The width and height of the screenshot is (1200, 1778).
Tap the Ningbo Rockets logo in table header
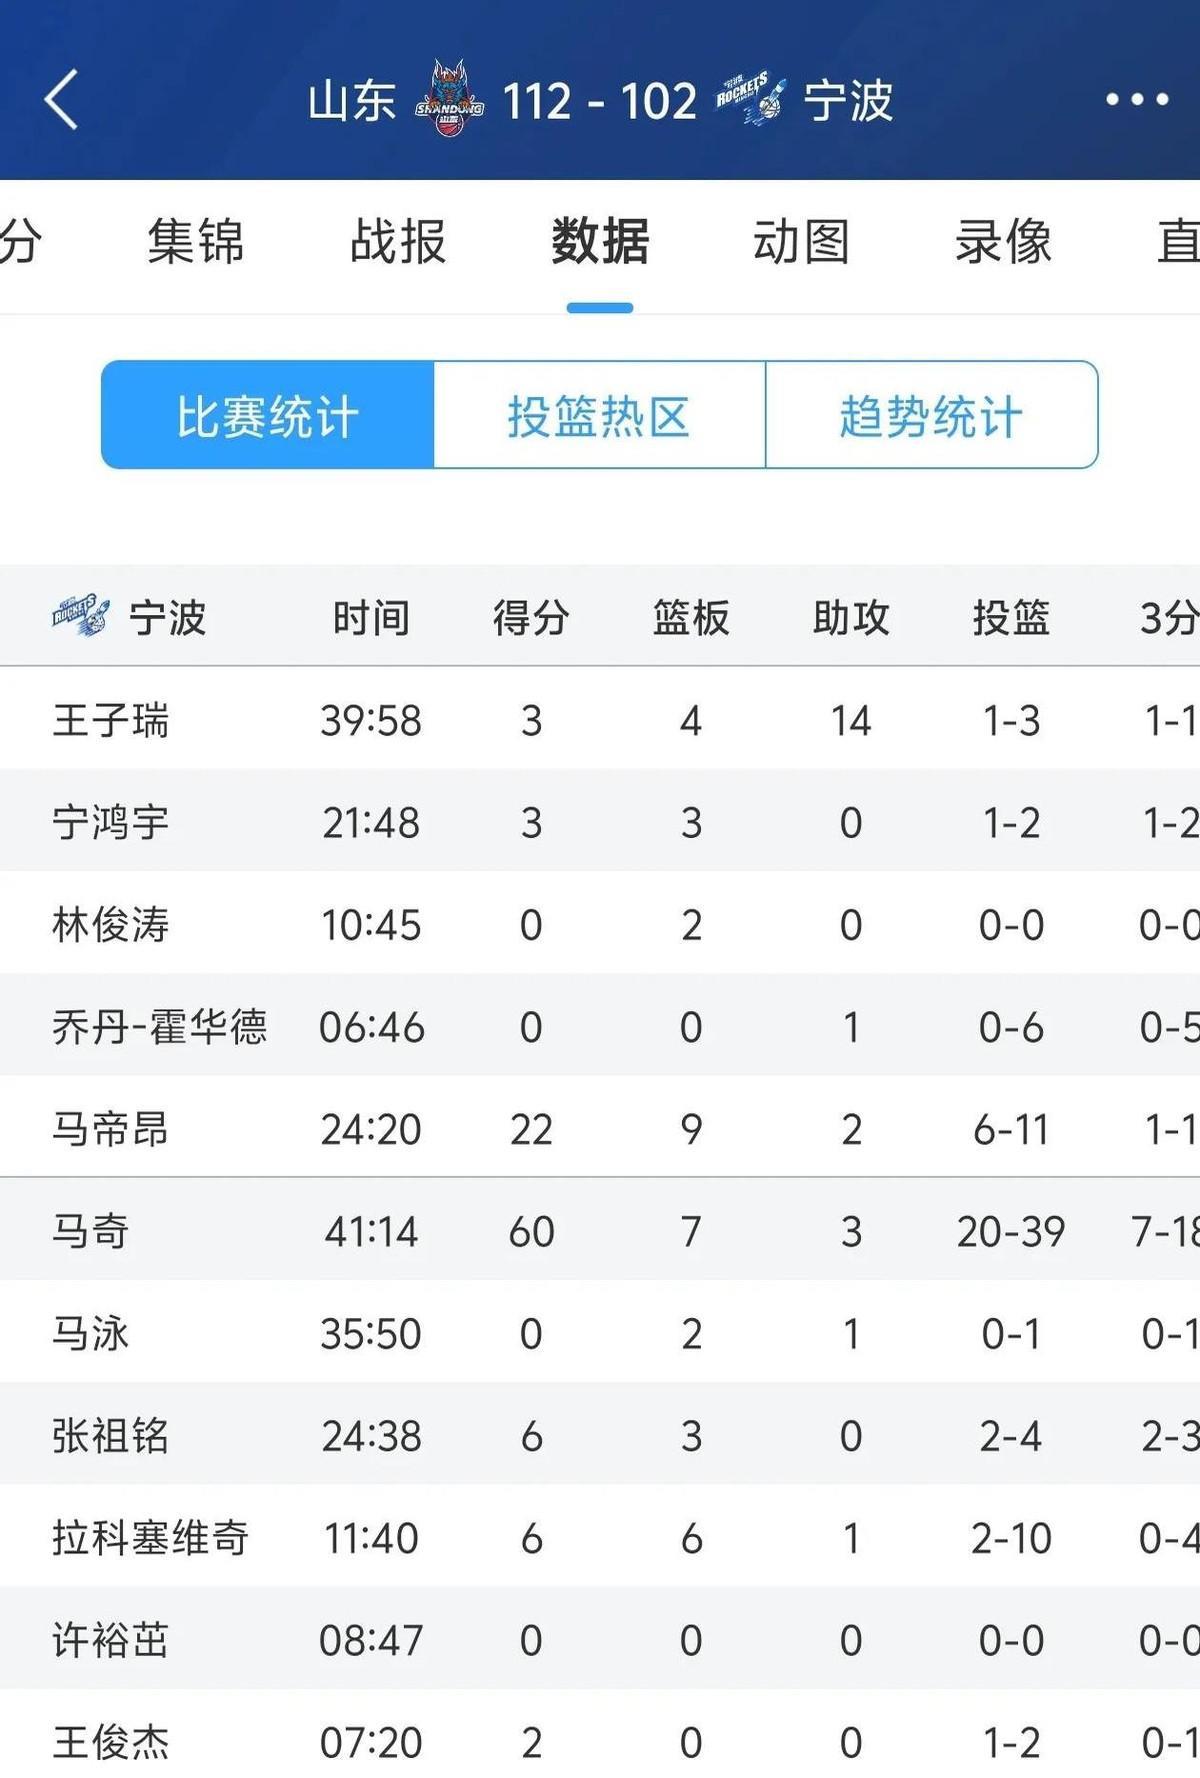click(x=81, y=616)
